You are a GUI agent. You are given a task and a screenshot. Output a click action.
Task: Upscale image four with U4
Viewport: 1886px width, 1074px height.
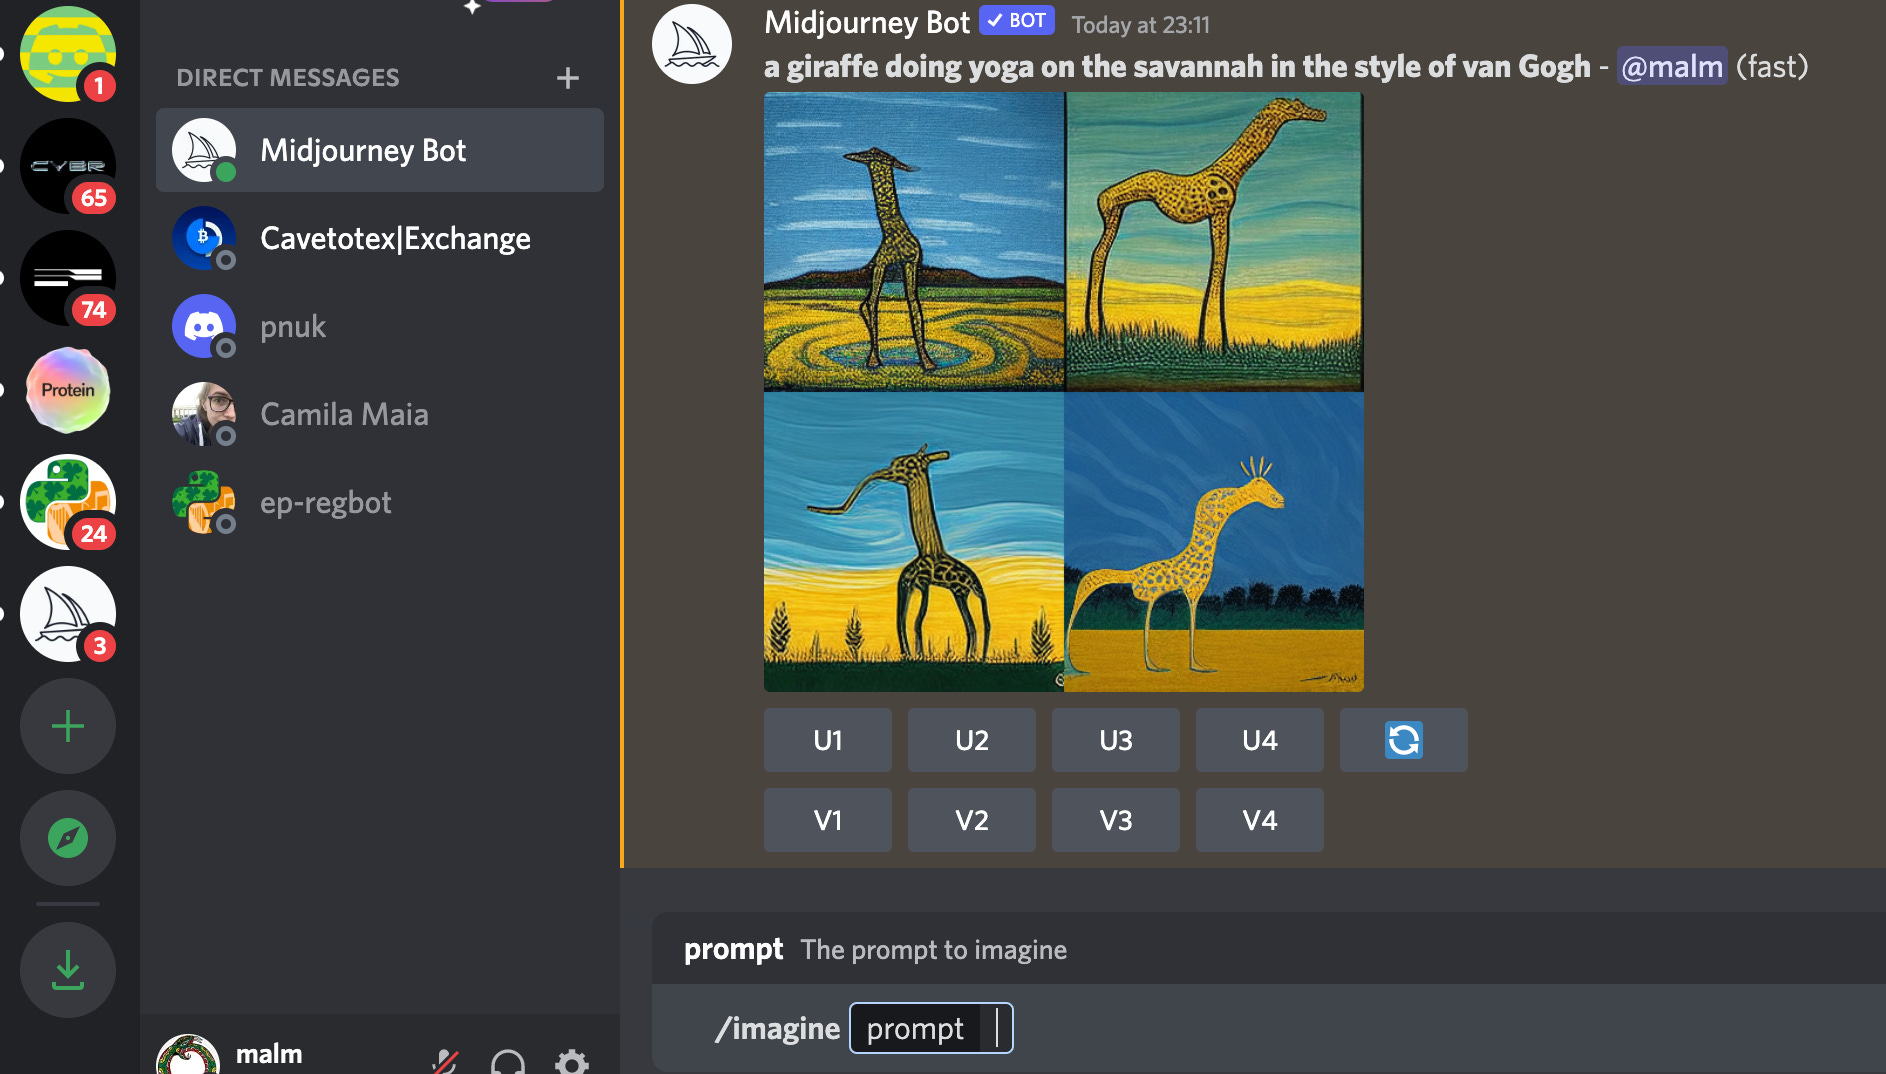coord(1260,740)
